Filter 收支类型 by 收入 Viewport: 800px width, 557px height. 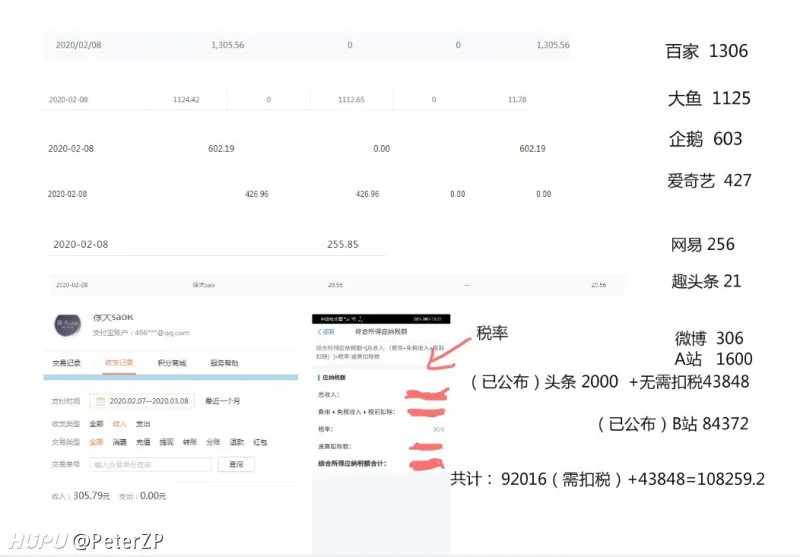(119, 424)
